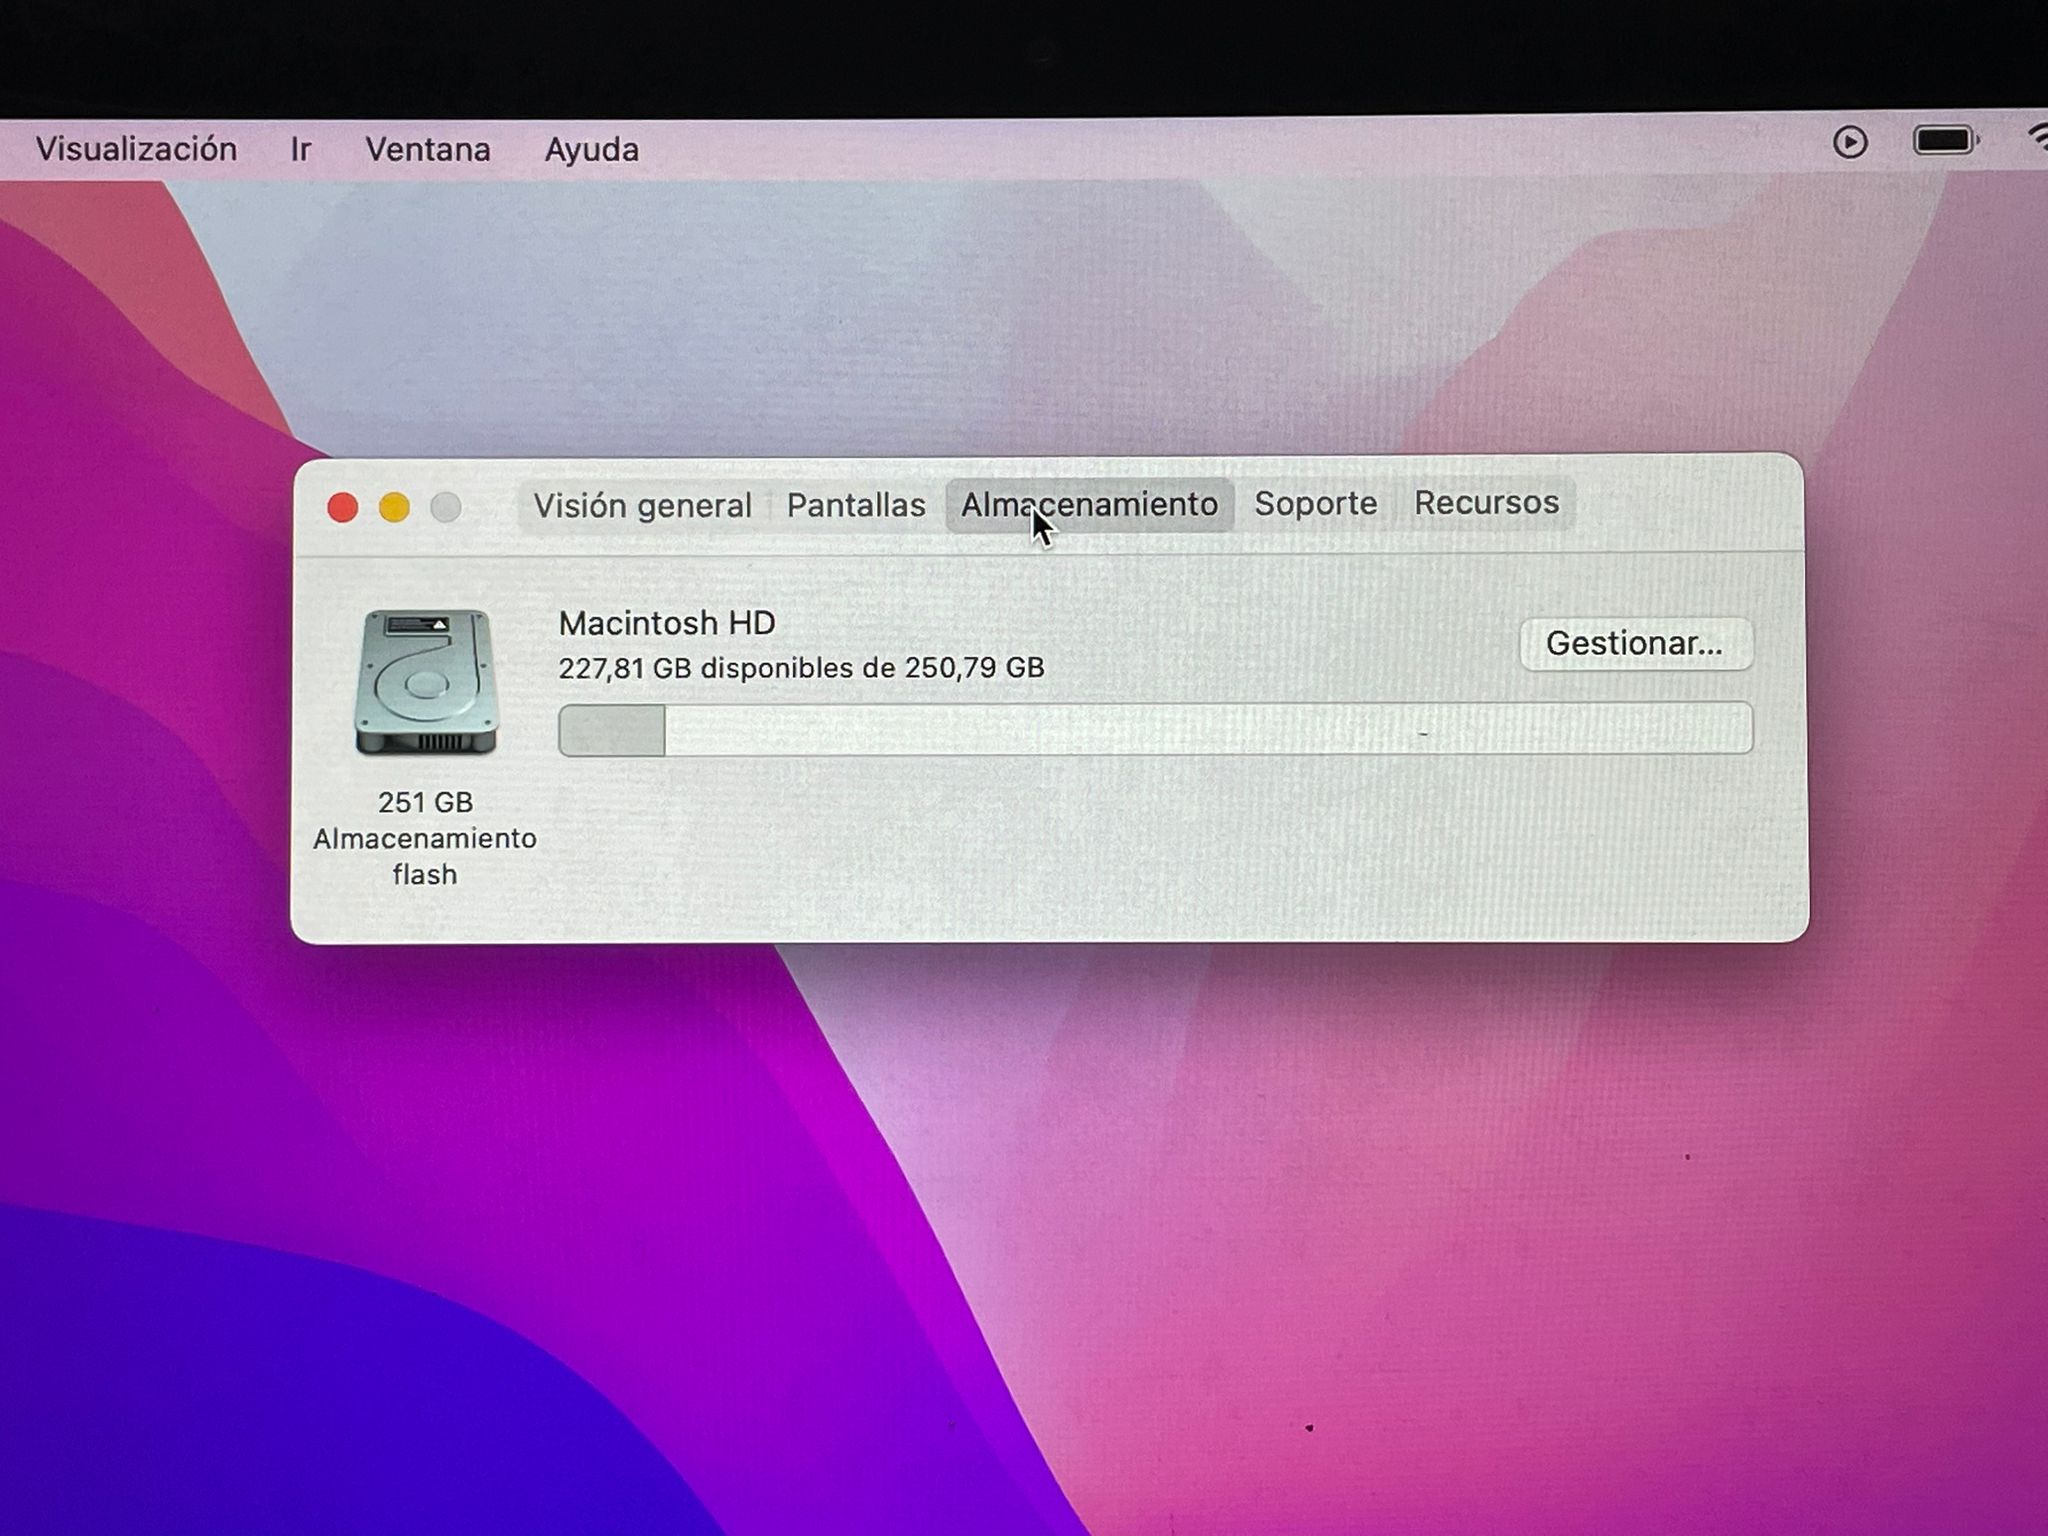Click the Macintosh HD drive icon

click(x=426, y=683)
